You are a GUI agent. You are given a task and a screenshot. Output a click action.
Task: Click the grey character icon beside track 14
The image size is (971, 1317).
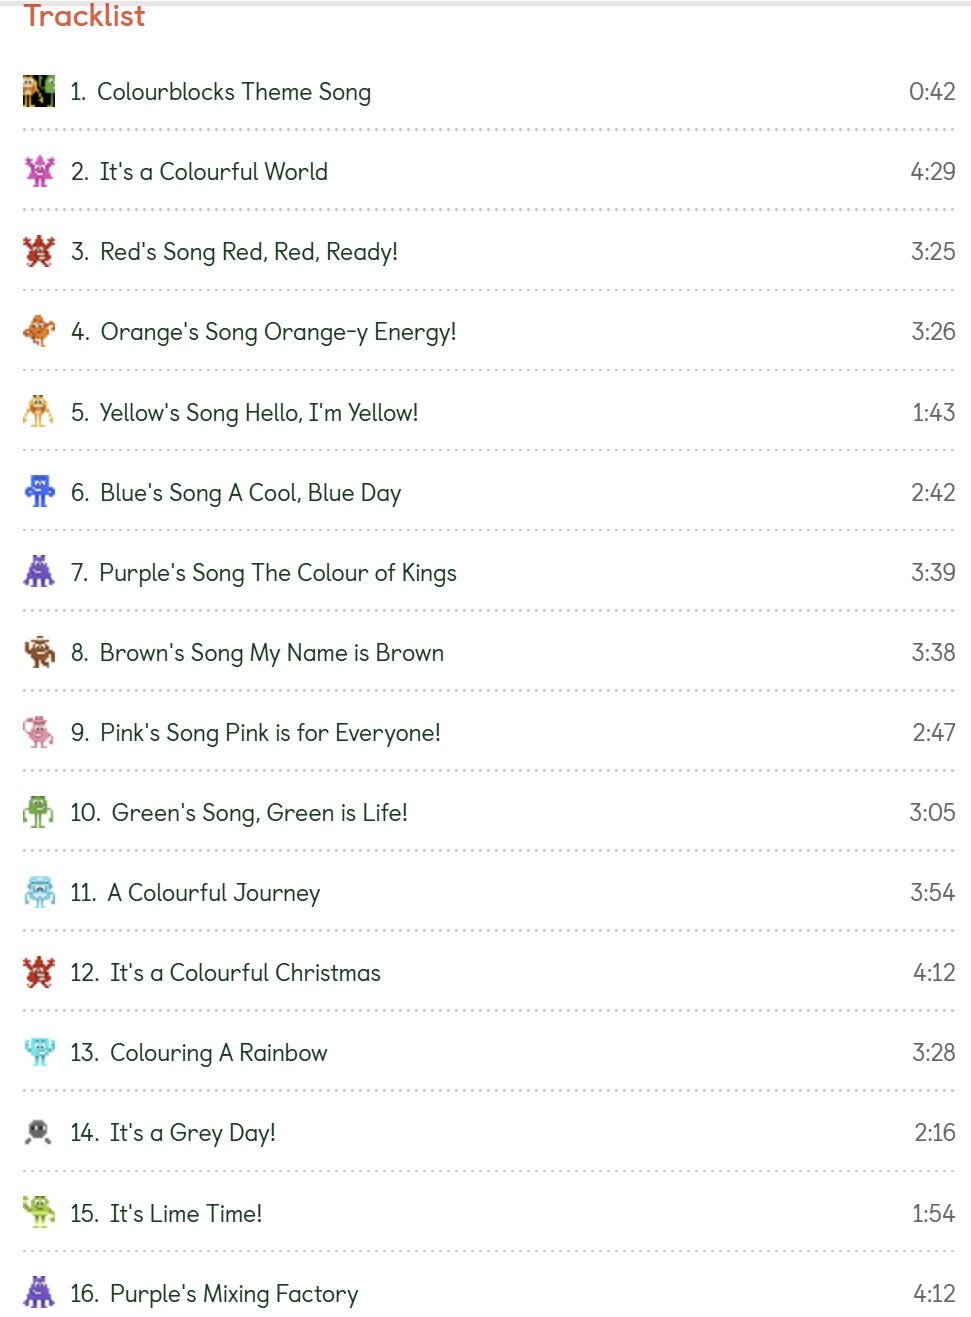click(39, 1132)
